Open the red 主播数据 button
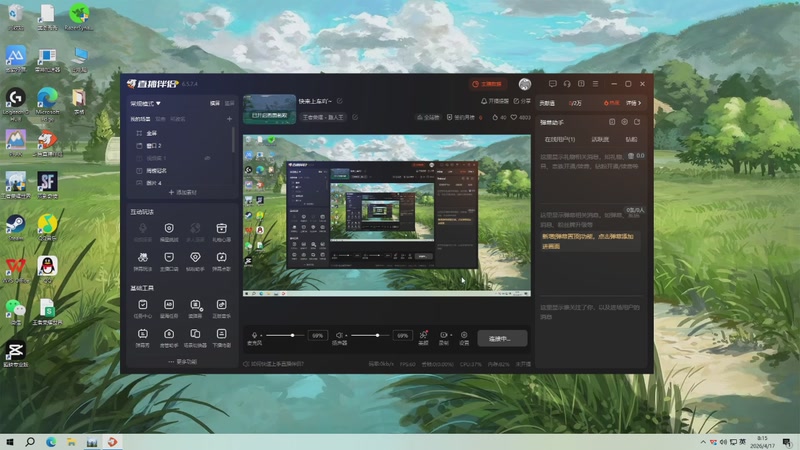 click(488, 84)
